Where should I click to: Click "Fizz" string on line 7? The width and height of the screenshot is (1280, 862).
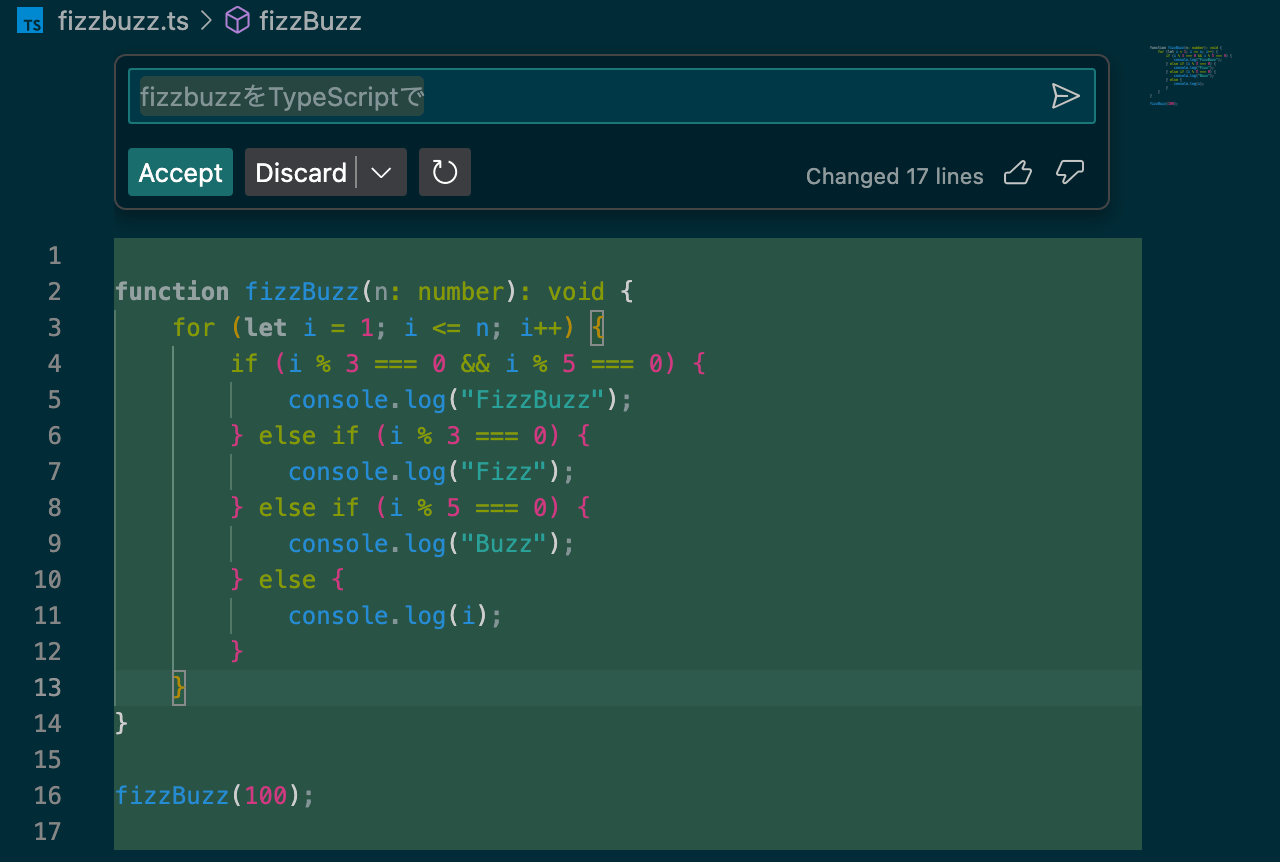504,472
